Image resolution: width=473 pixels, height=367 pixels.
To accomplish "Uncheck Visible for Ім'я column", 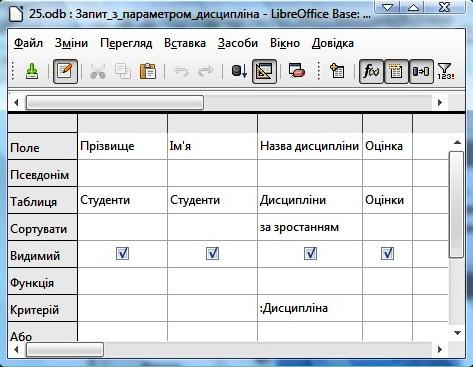I will pos(212,253).
